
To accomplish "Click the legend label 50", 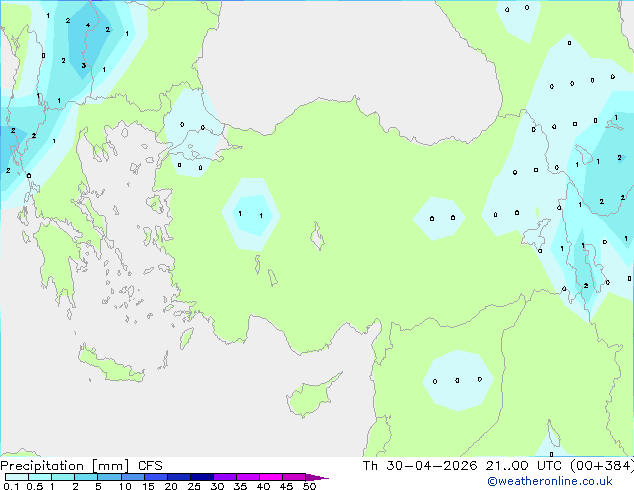I will coord(309,486).
